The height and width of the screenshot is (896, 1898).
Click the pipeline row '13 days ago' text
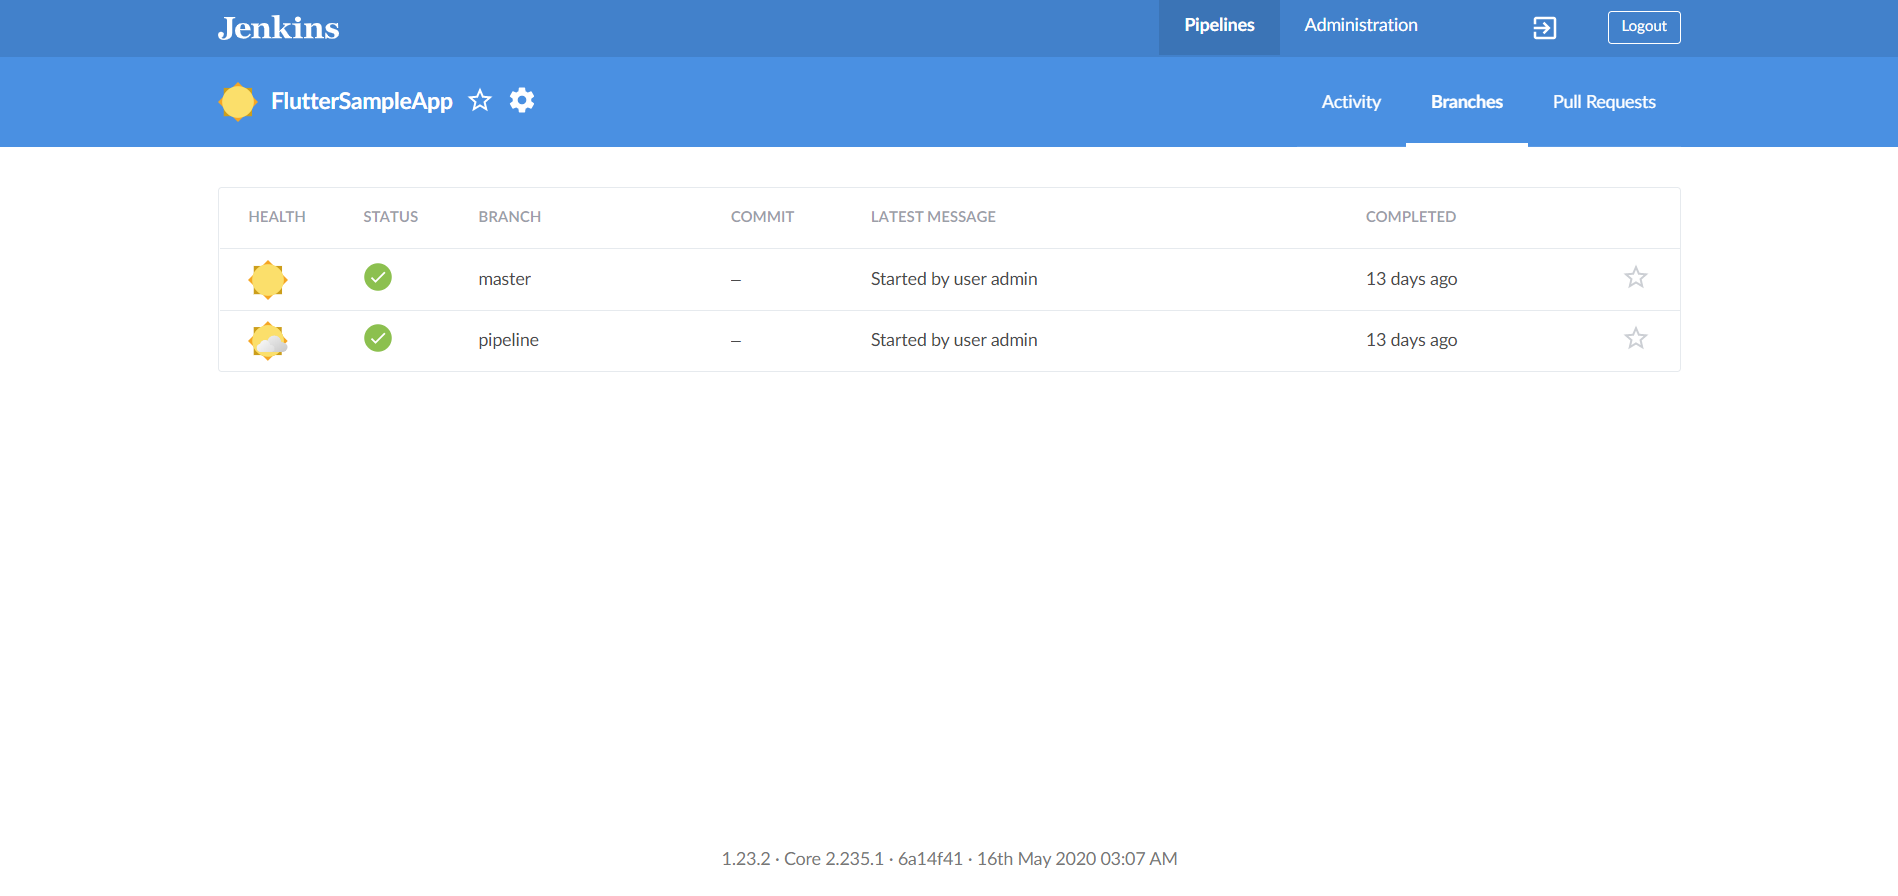1411,340
